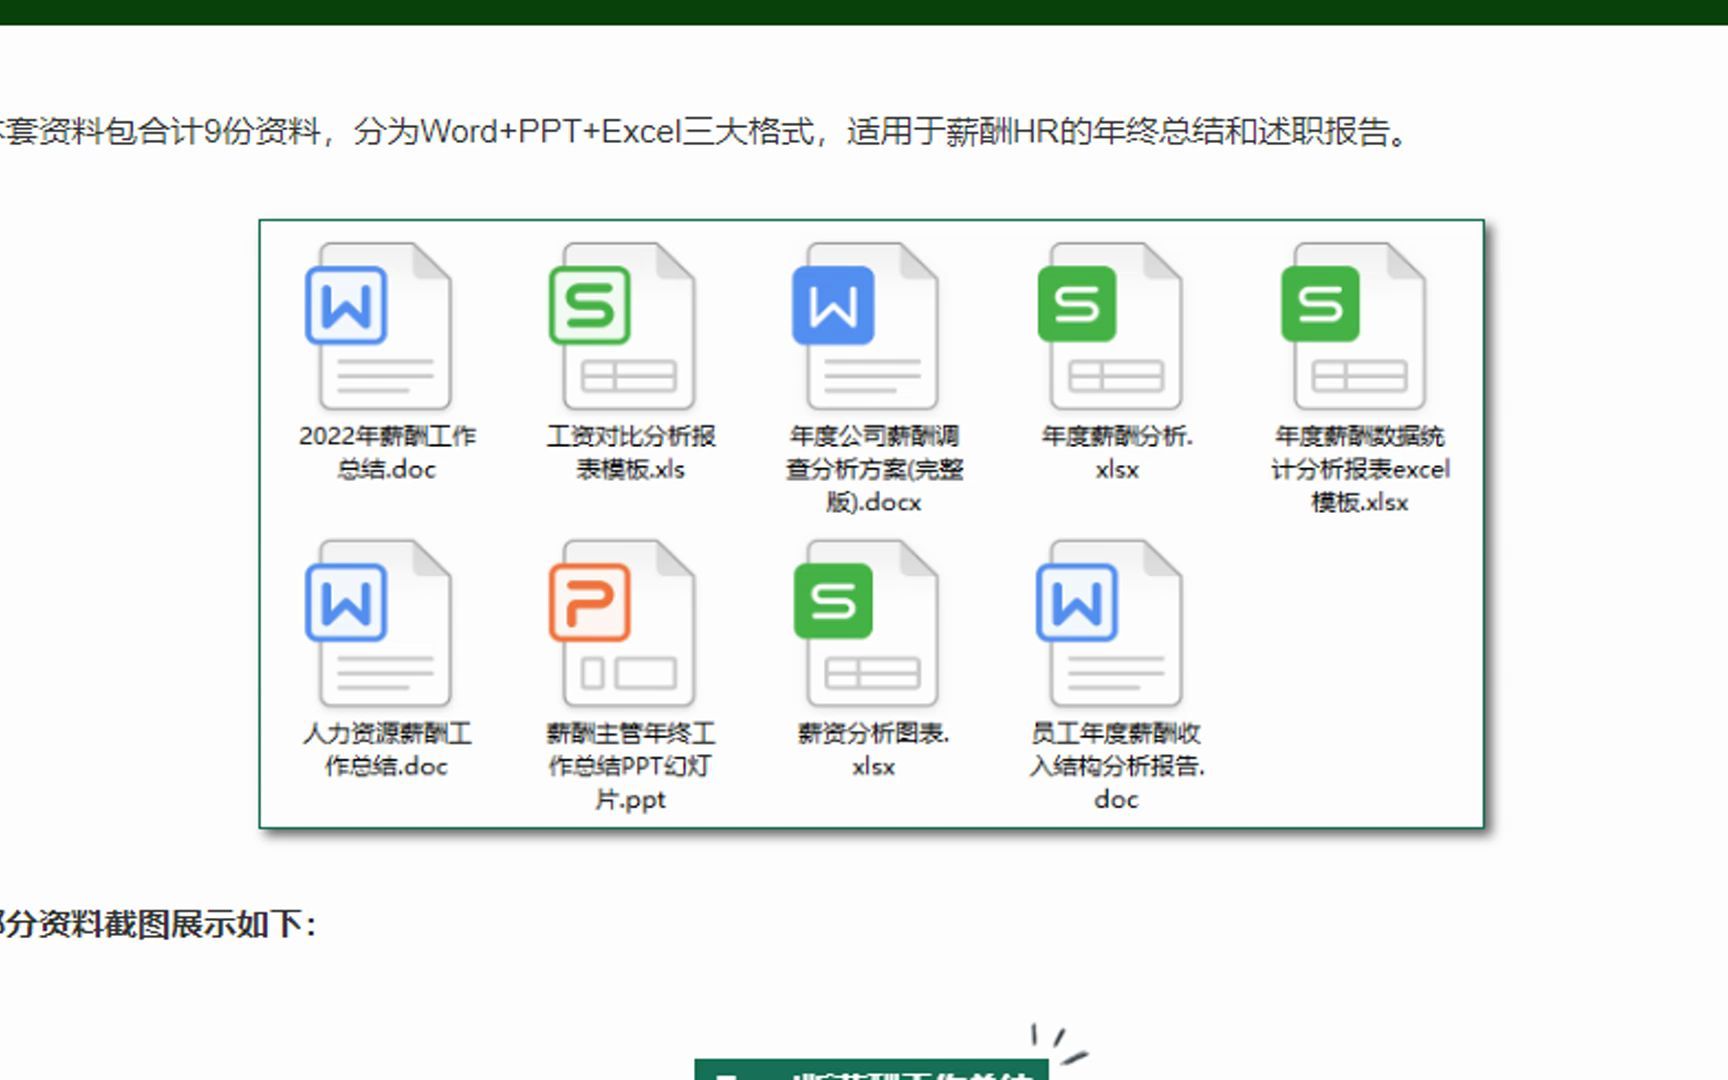This screenshot has width=1728, height=1080.
Task: Click the 员工年度薪酬收入结构分析报告.doc icon
Action: click(1109, 623)
